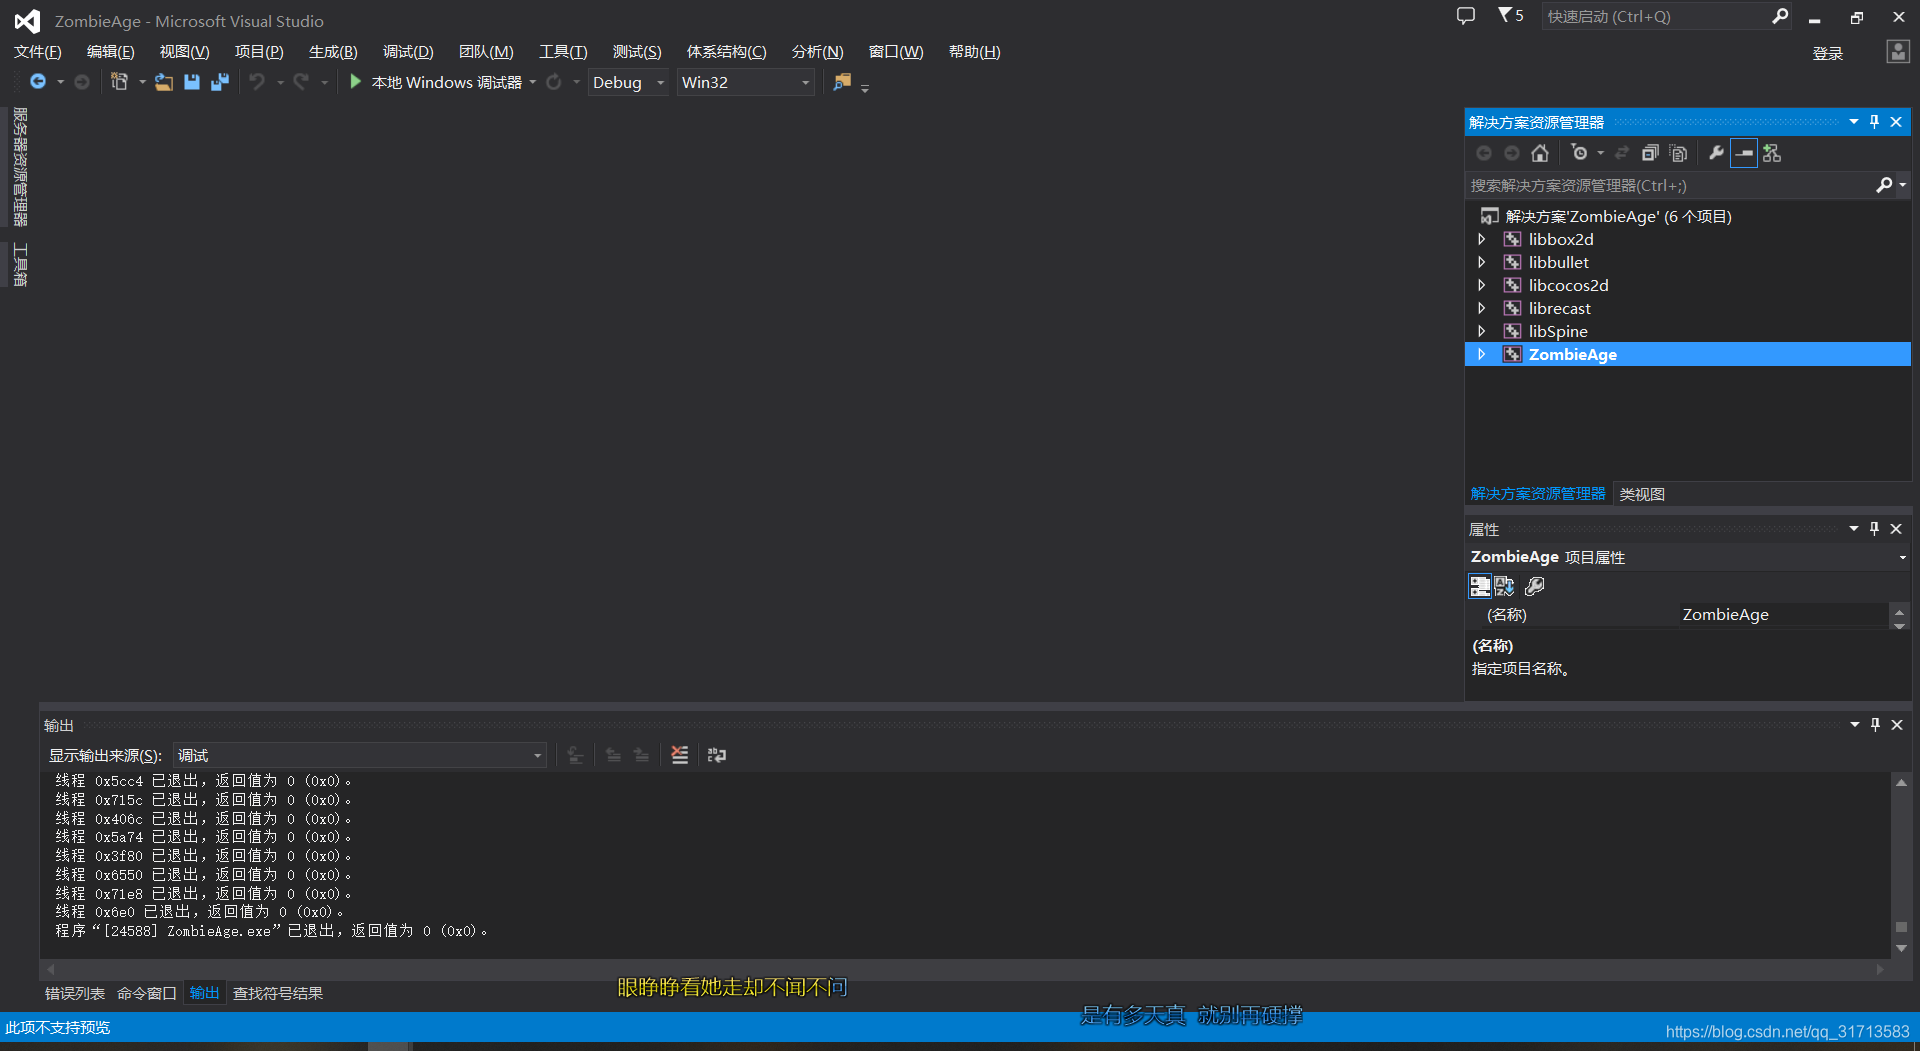Pin the Solution Explorer panel
1920x1051 pixels.
click(x=1875, y=121)
